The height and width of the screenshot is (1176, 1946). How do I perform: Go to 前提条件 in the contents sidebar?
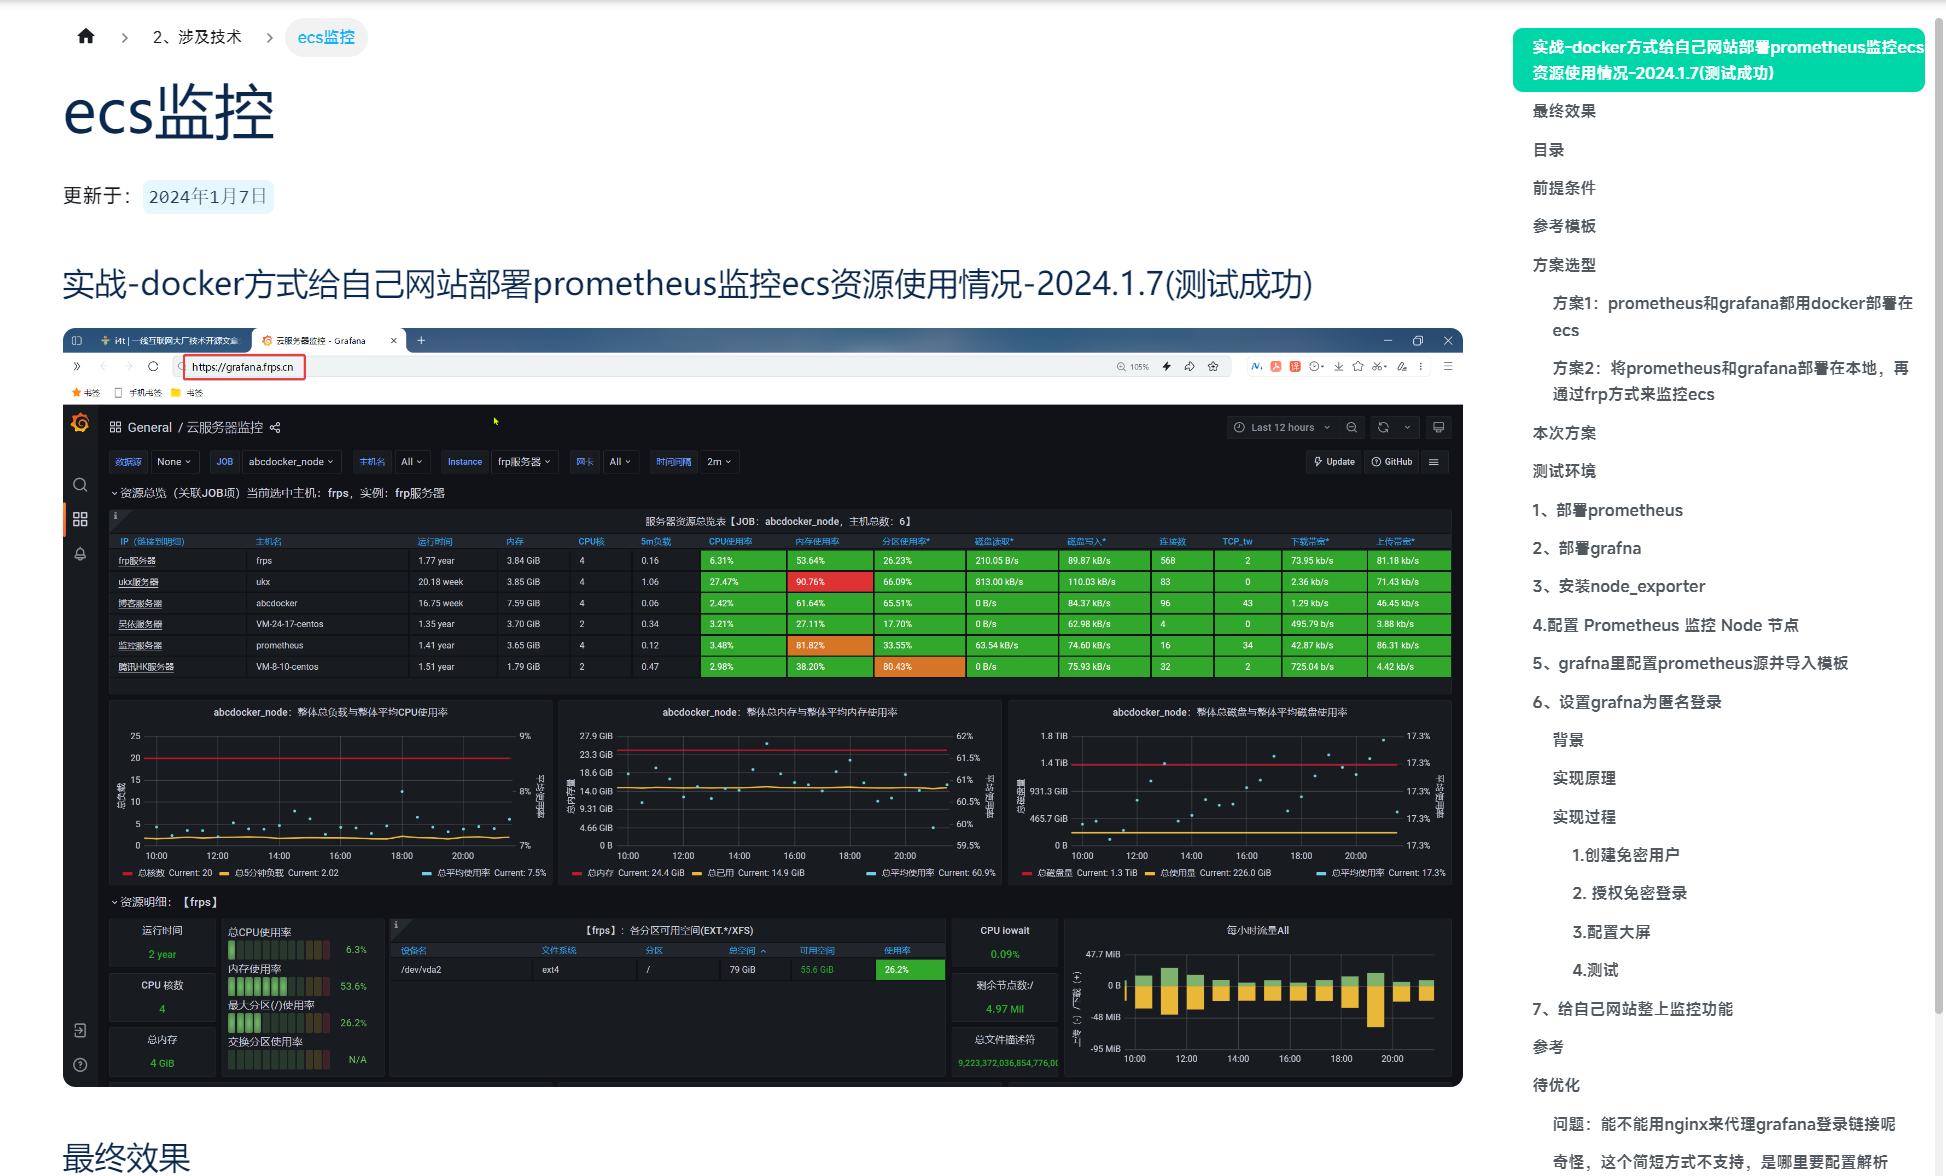tap(1564, 188)
